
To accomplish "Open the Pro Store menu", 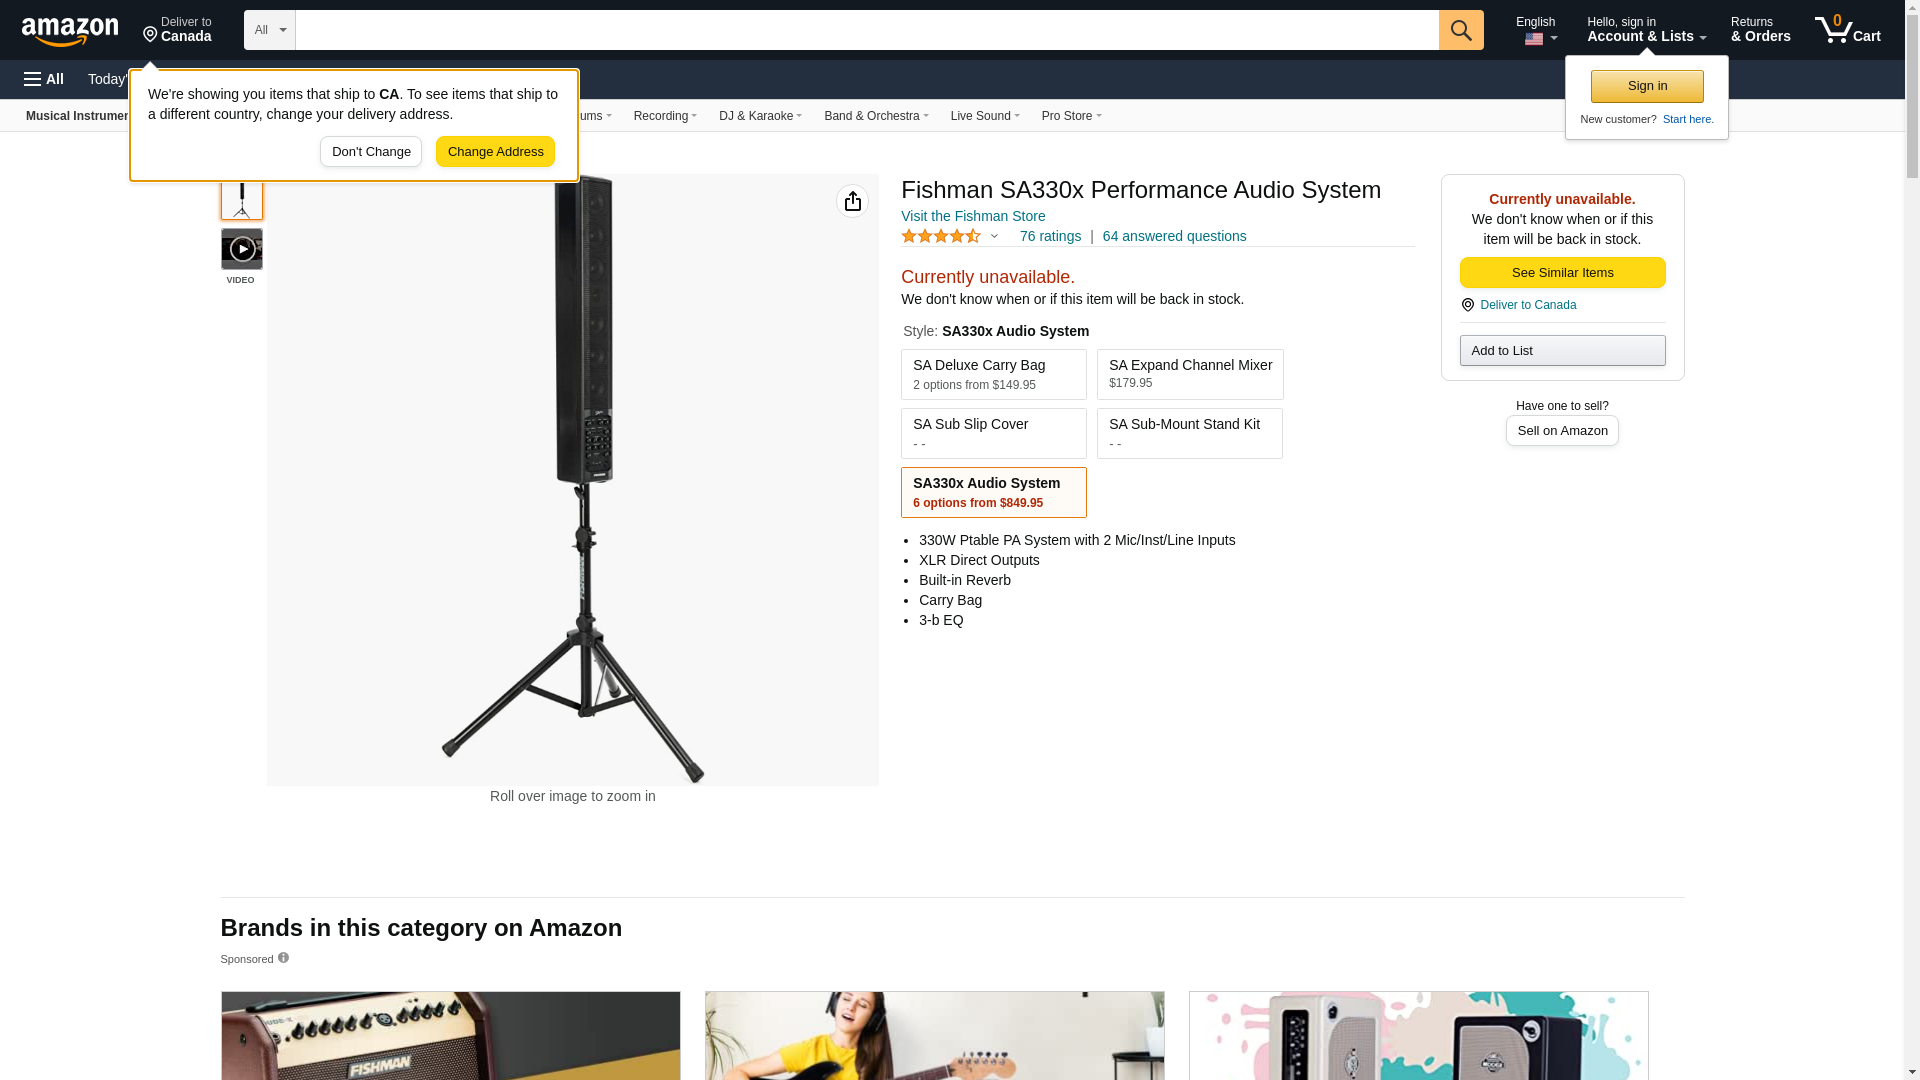I will point(1071,116).
